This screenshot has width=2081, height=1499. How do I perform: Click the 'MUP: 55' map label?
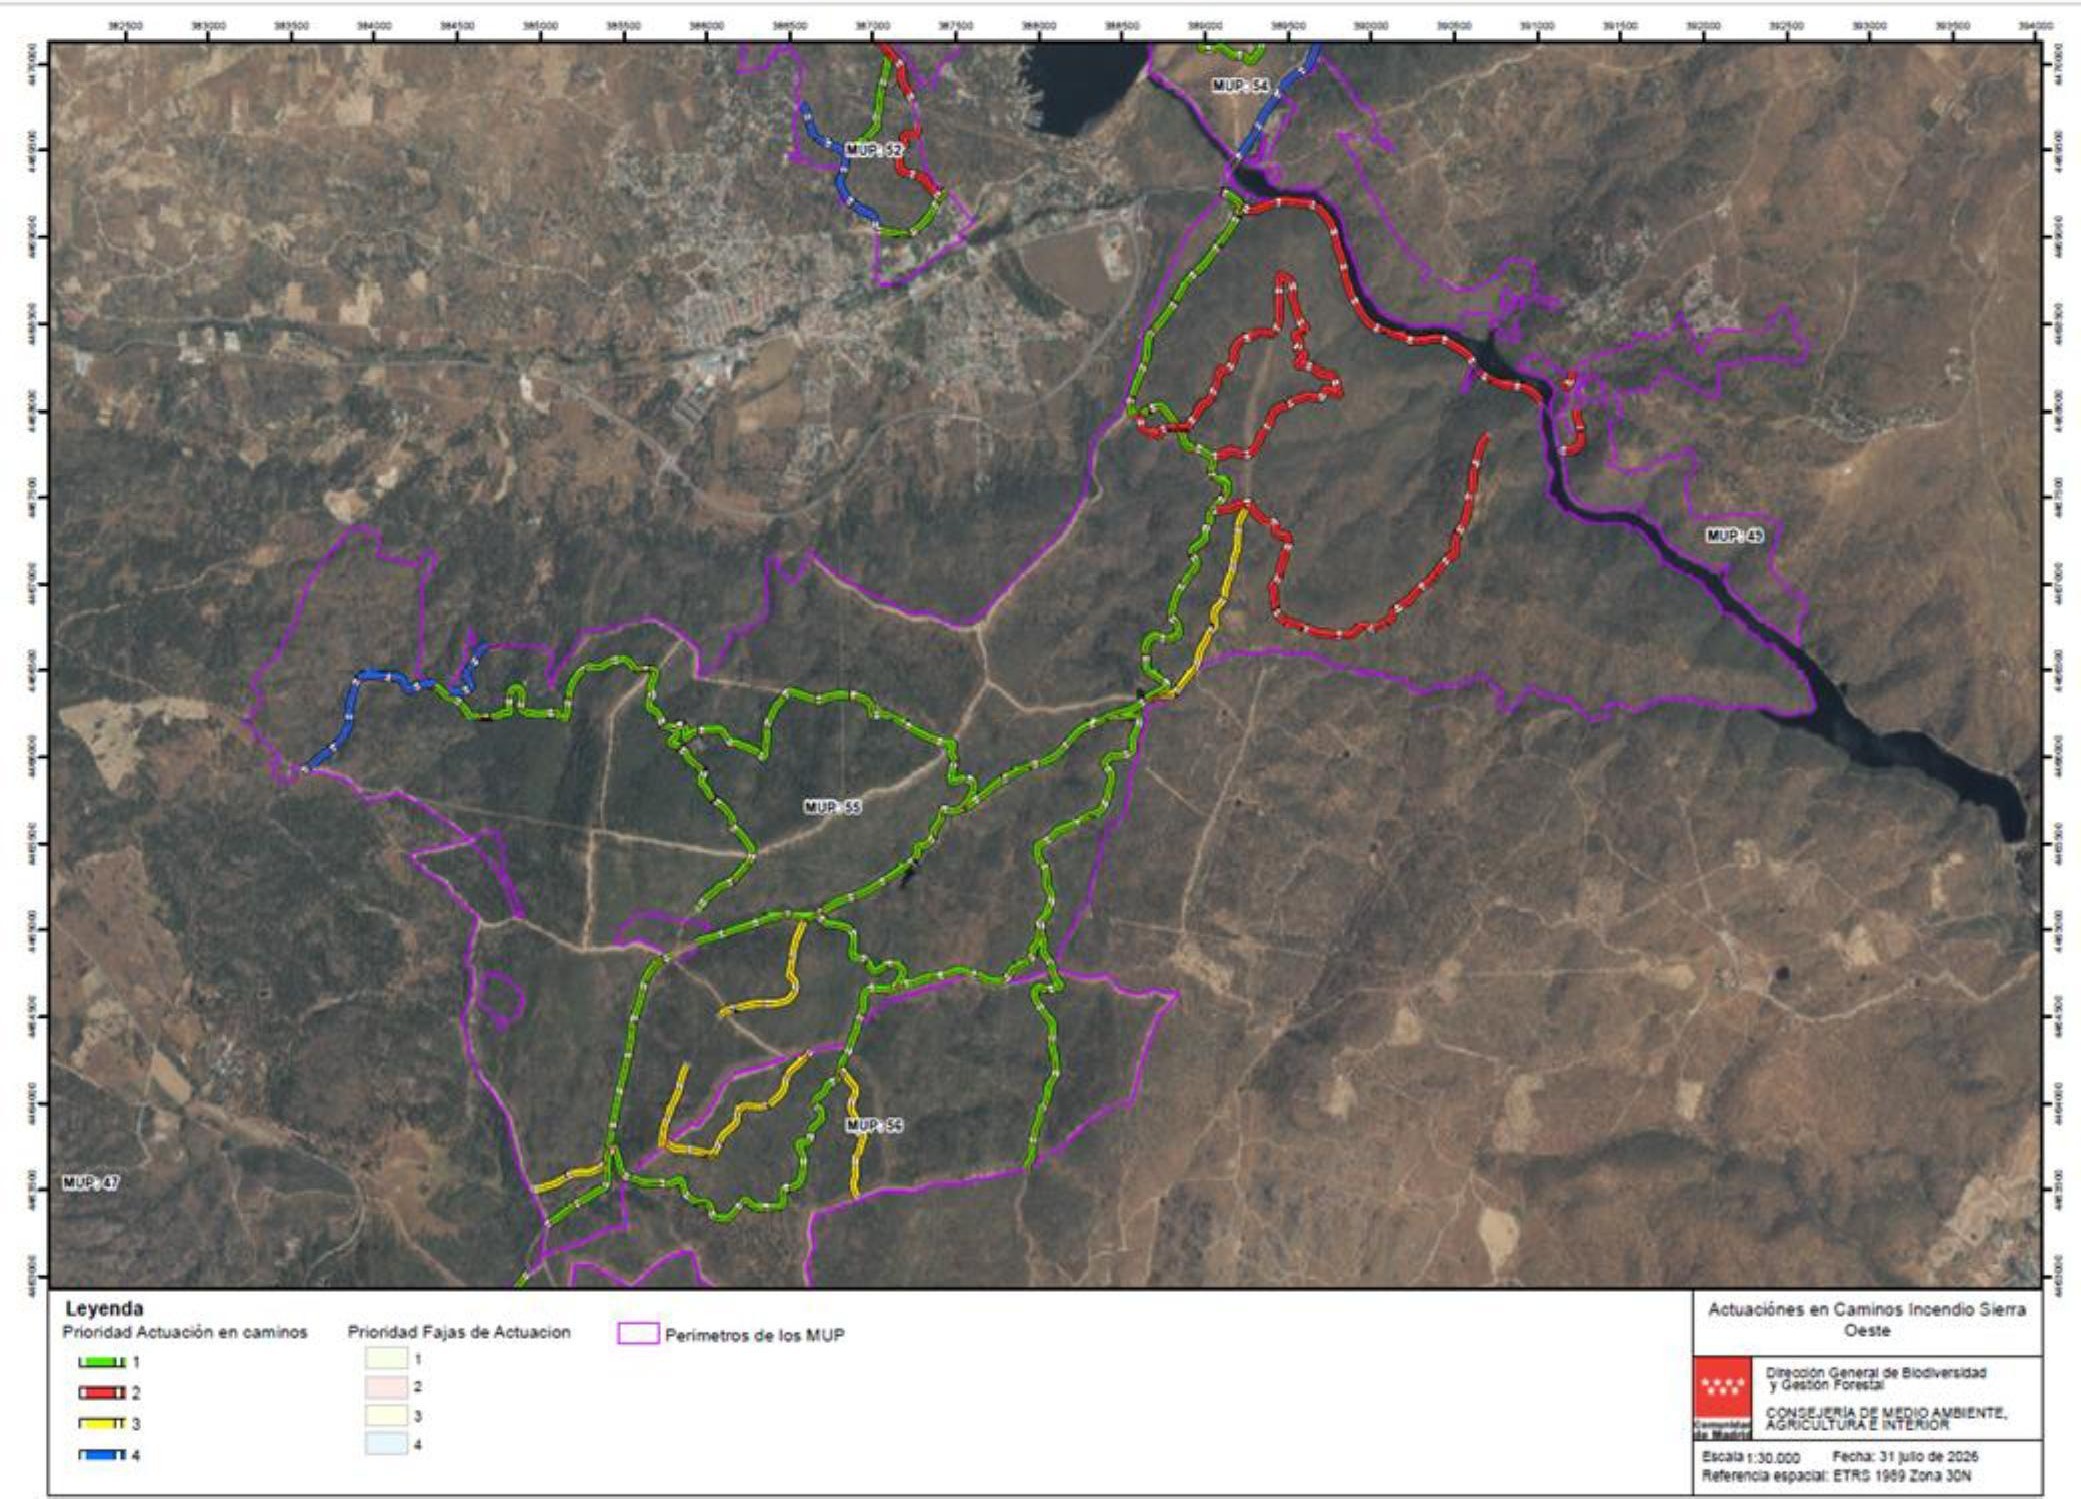click(x=832, y=807)
